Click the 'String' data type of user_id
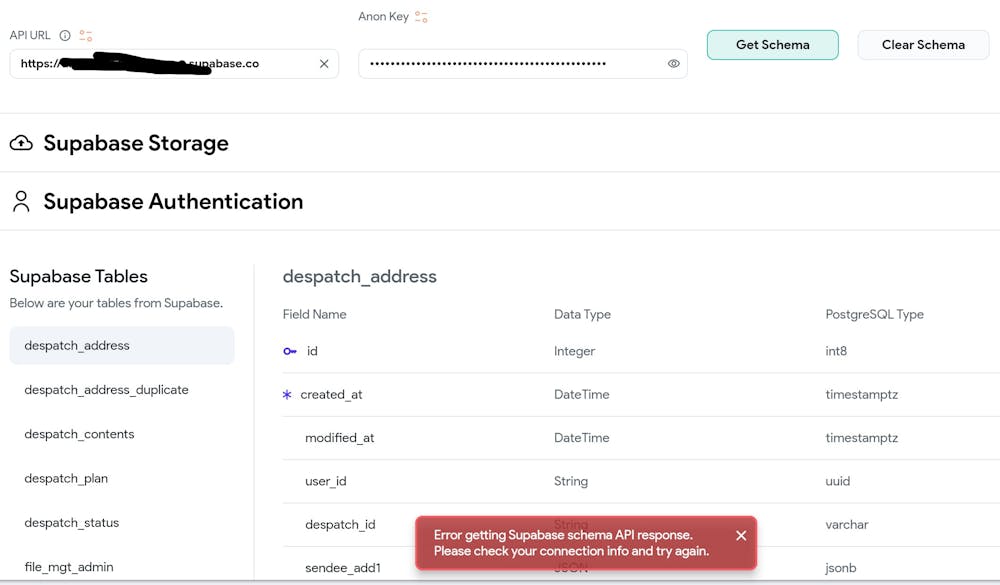 coord(571,482)
